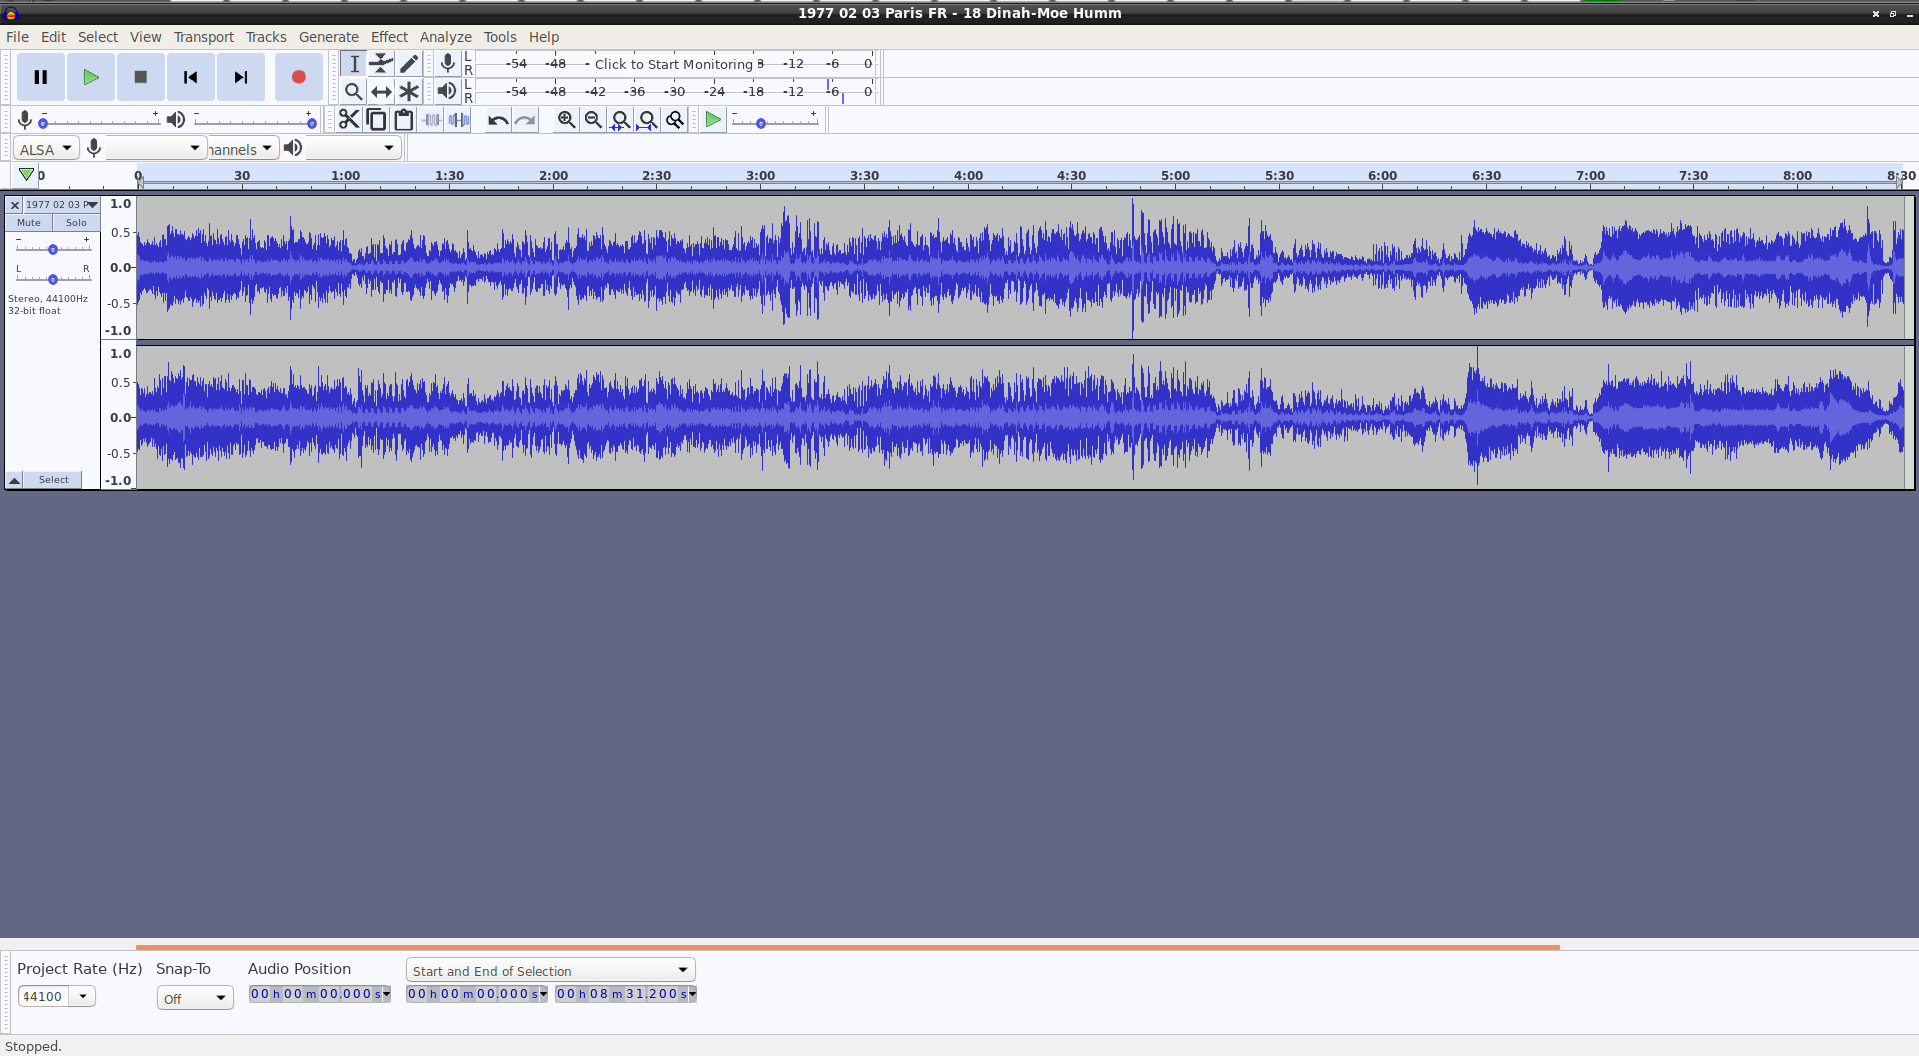Click the 4:00 mark on the timeline ruler
The width and height of the screenshot is (1919, 1056).
click(x=968, y=176)
